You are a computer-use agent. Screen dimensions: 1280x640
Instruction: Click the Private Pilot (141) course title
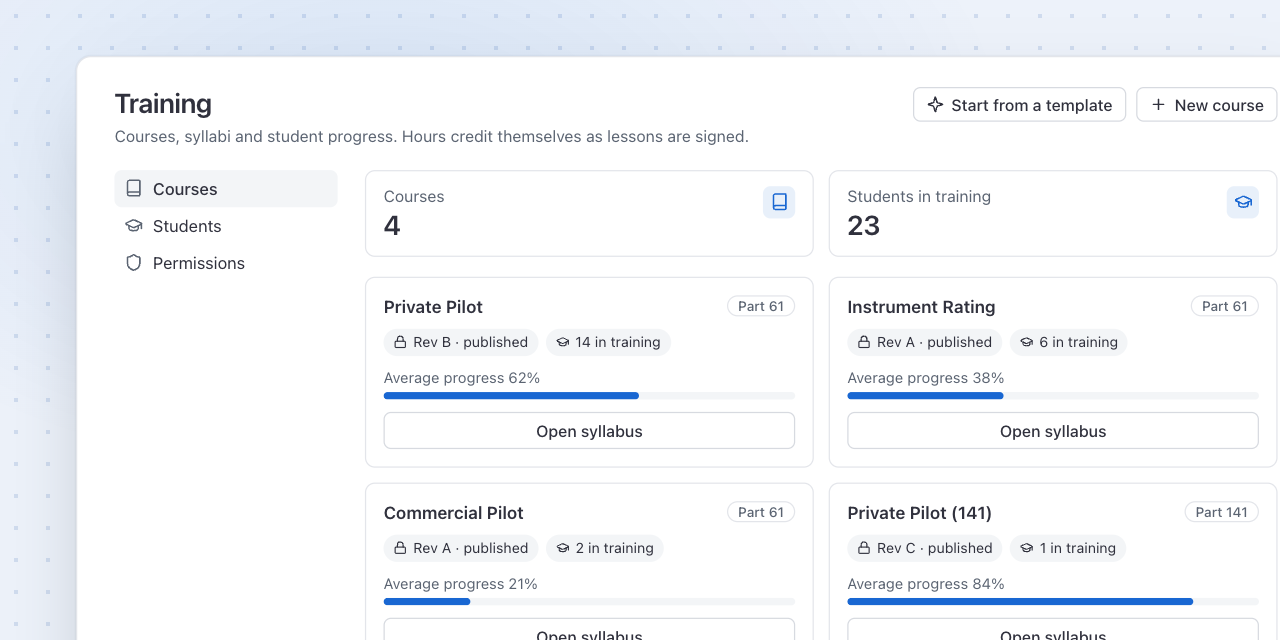(920, 513)
